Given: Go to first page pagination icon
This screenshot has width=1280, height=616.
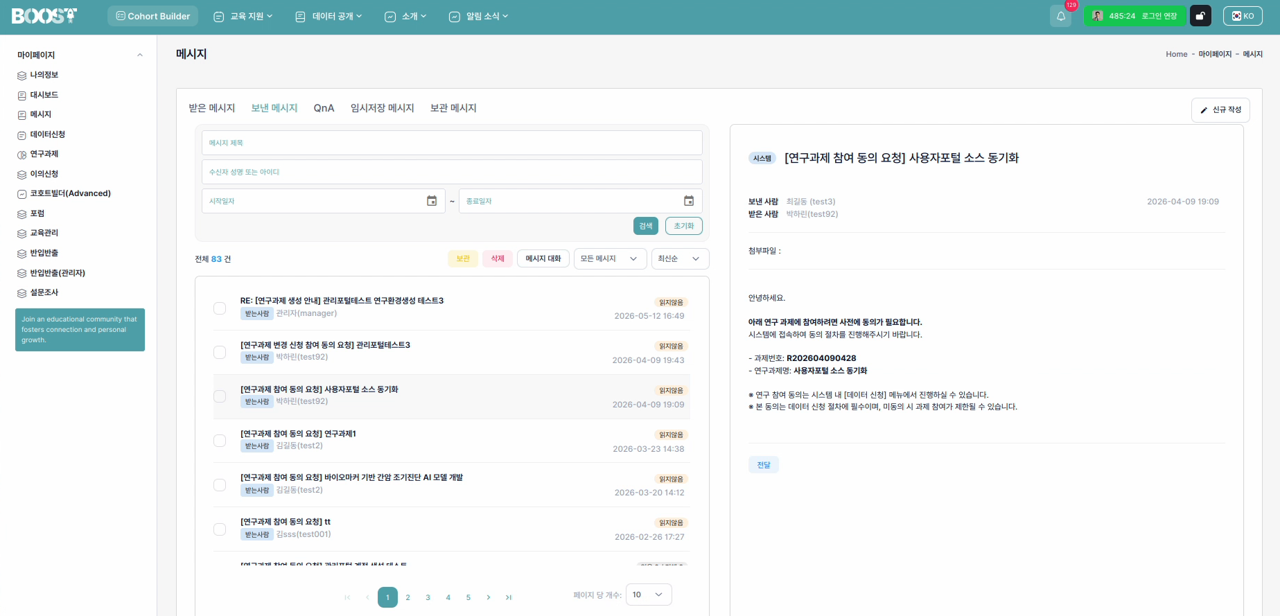Looking at the screenshot, I should (x=347, y=597).
